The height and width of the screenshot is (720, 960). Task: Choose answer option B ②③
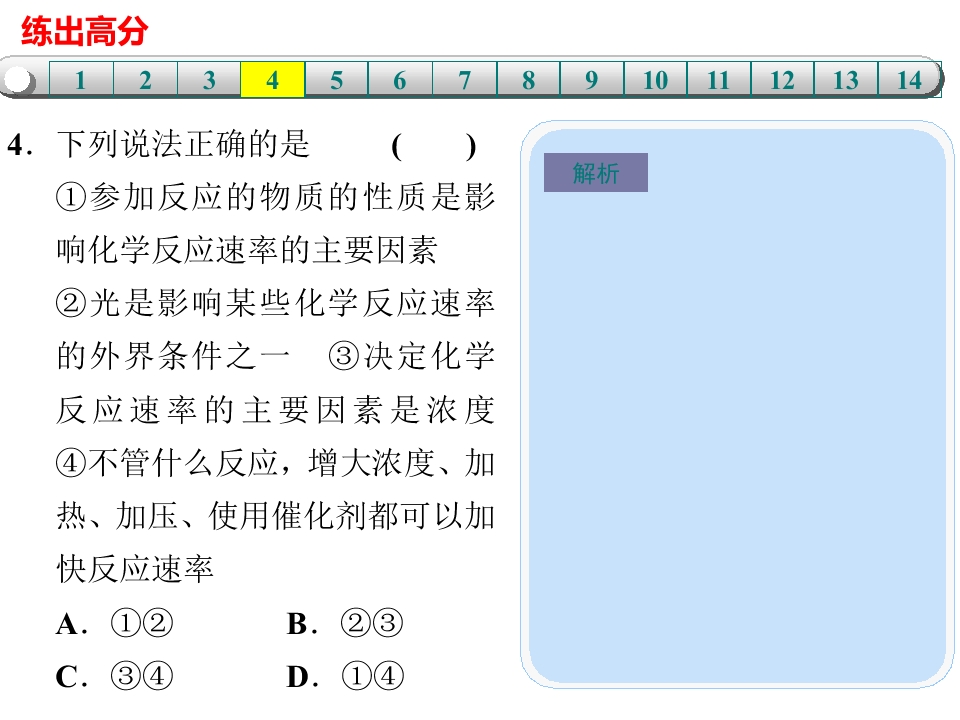click(x=345, y=624)
